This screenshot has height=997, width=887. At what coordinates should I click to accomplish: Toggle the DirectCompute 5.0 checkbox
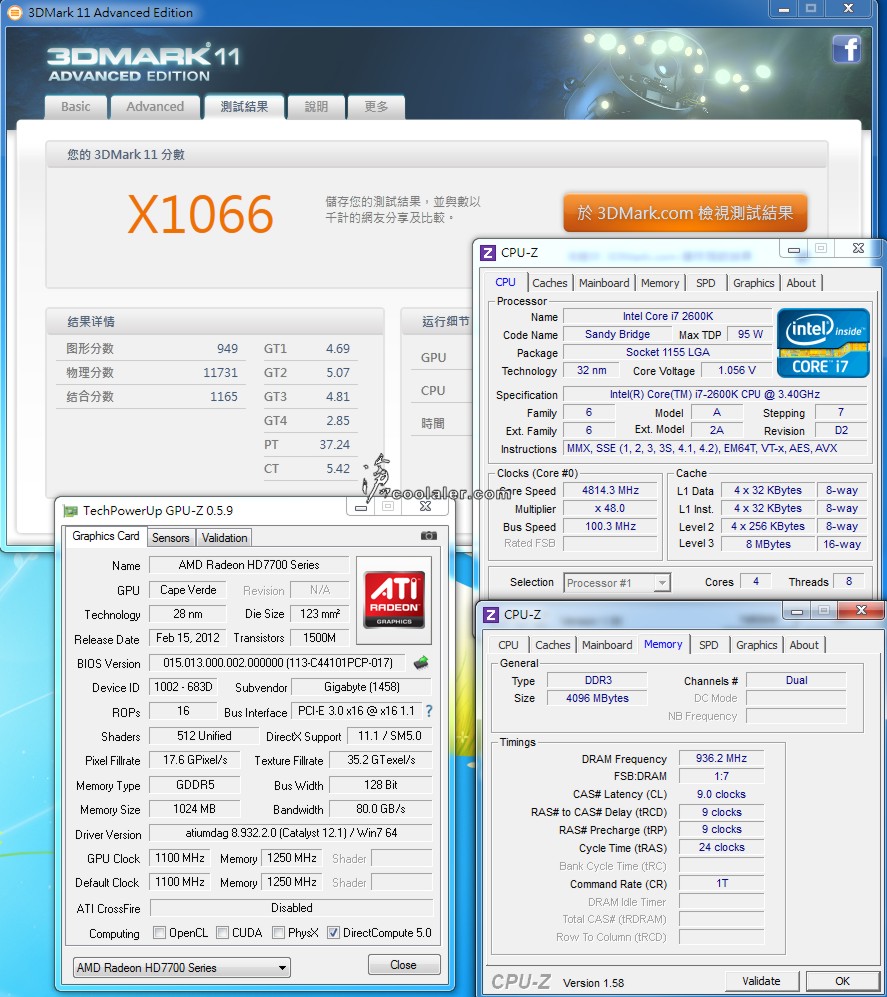pos(333,933)
